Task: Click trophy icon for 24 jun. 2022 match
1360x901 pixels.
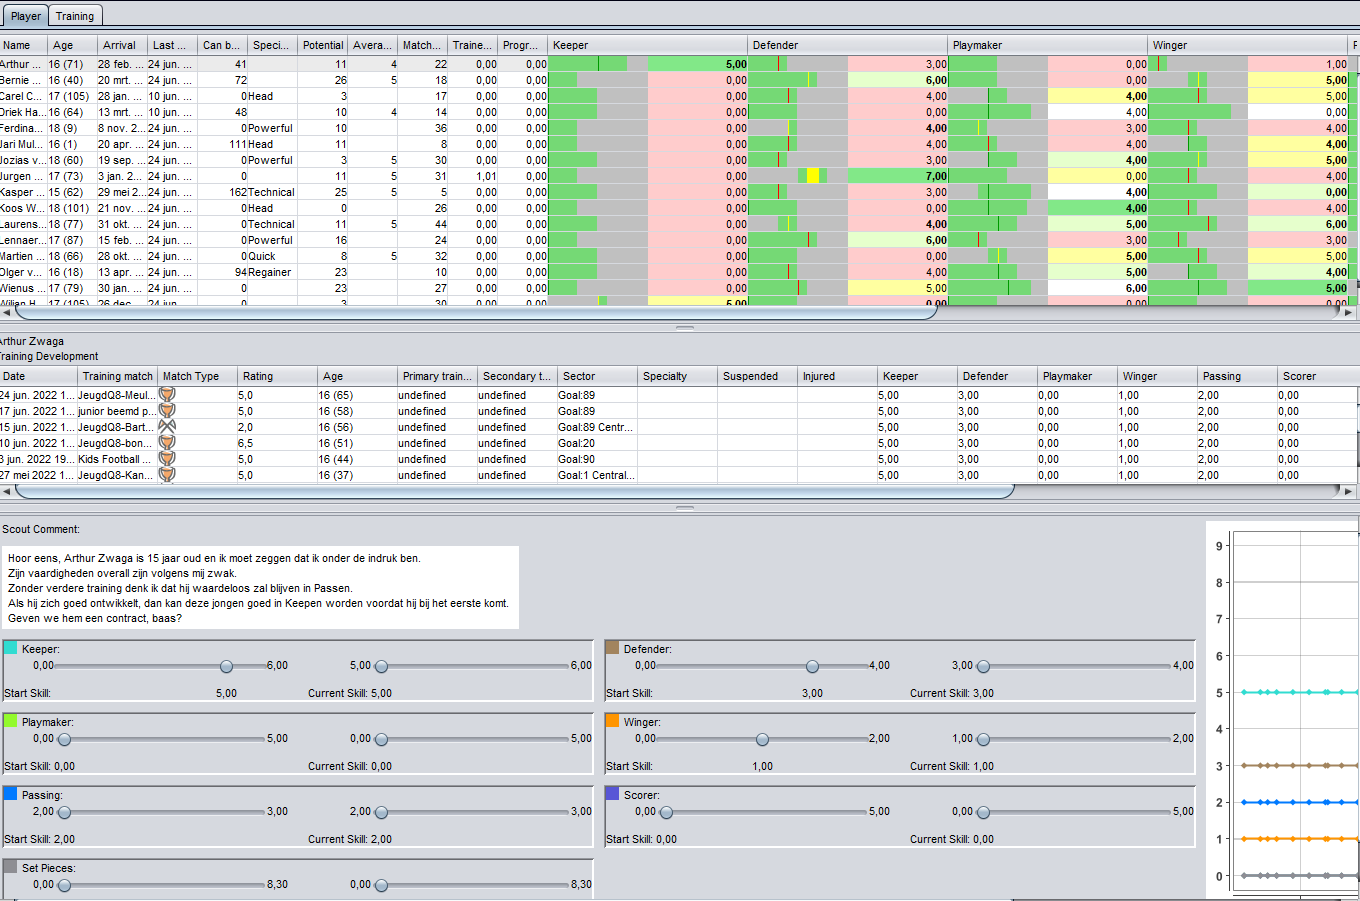Action: [167, 395]
